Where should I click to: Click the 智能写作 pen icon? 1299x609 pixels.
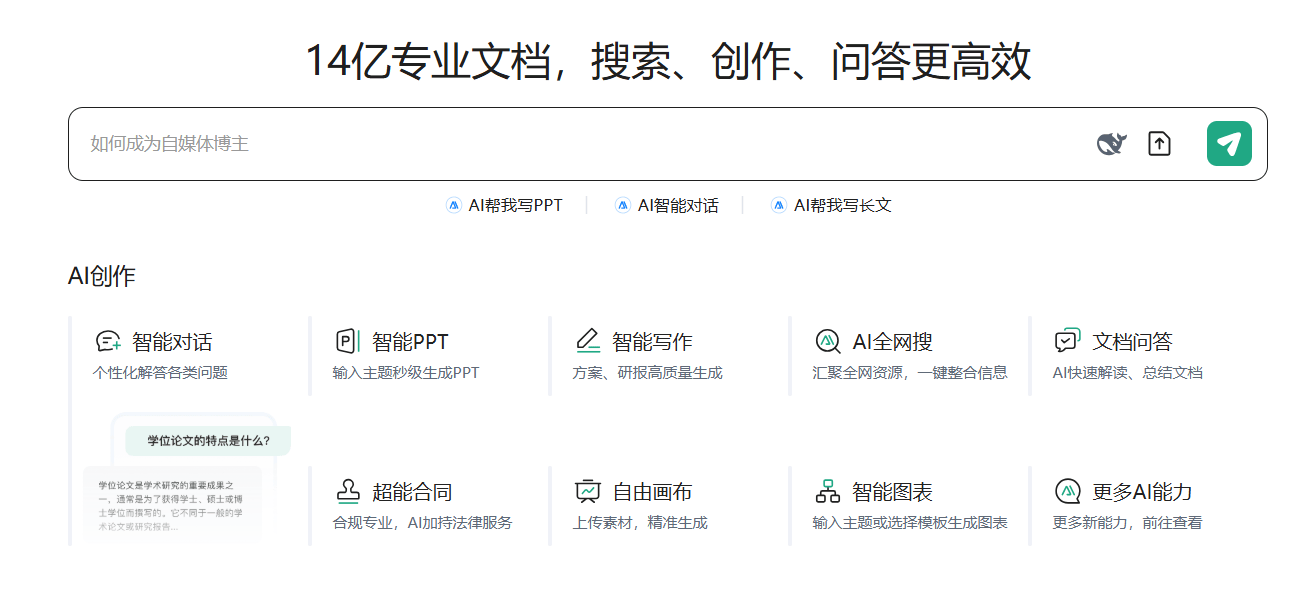coord(588,342)
